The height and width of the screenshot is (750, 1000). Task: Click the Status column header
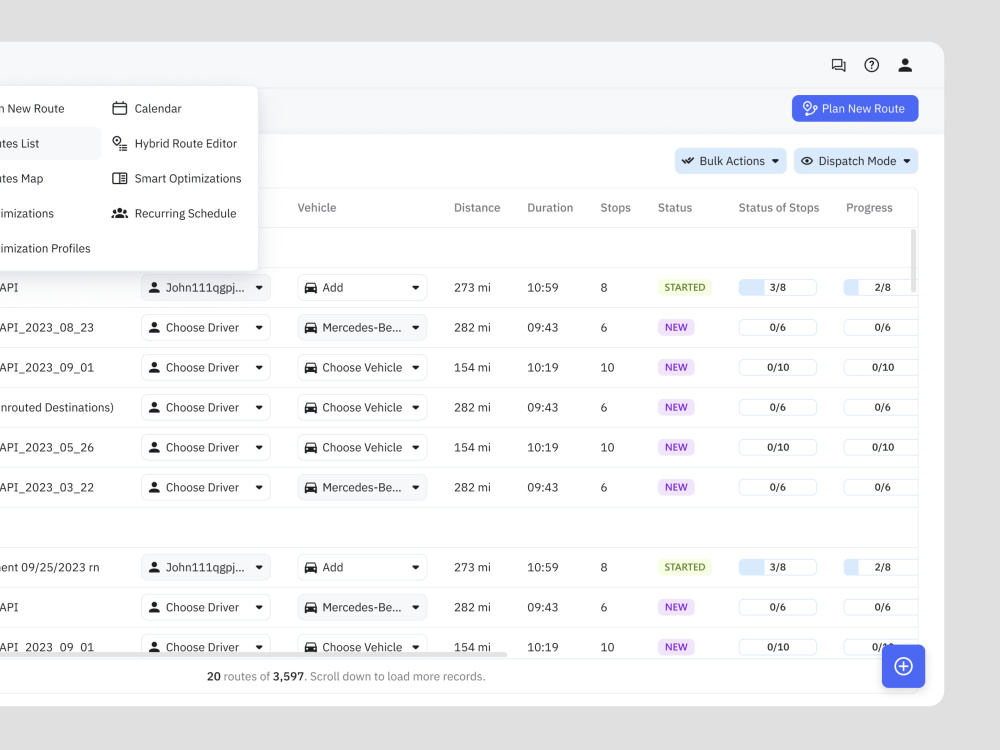tap(675, 208)
